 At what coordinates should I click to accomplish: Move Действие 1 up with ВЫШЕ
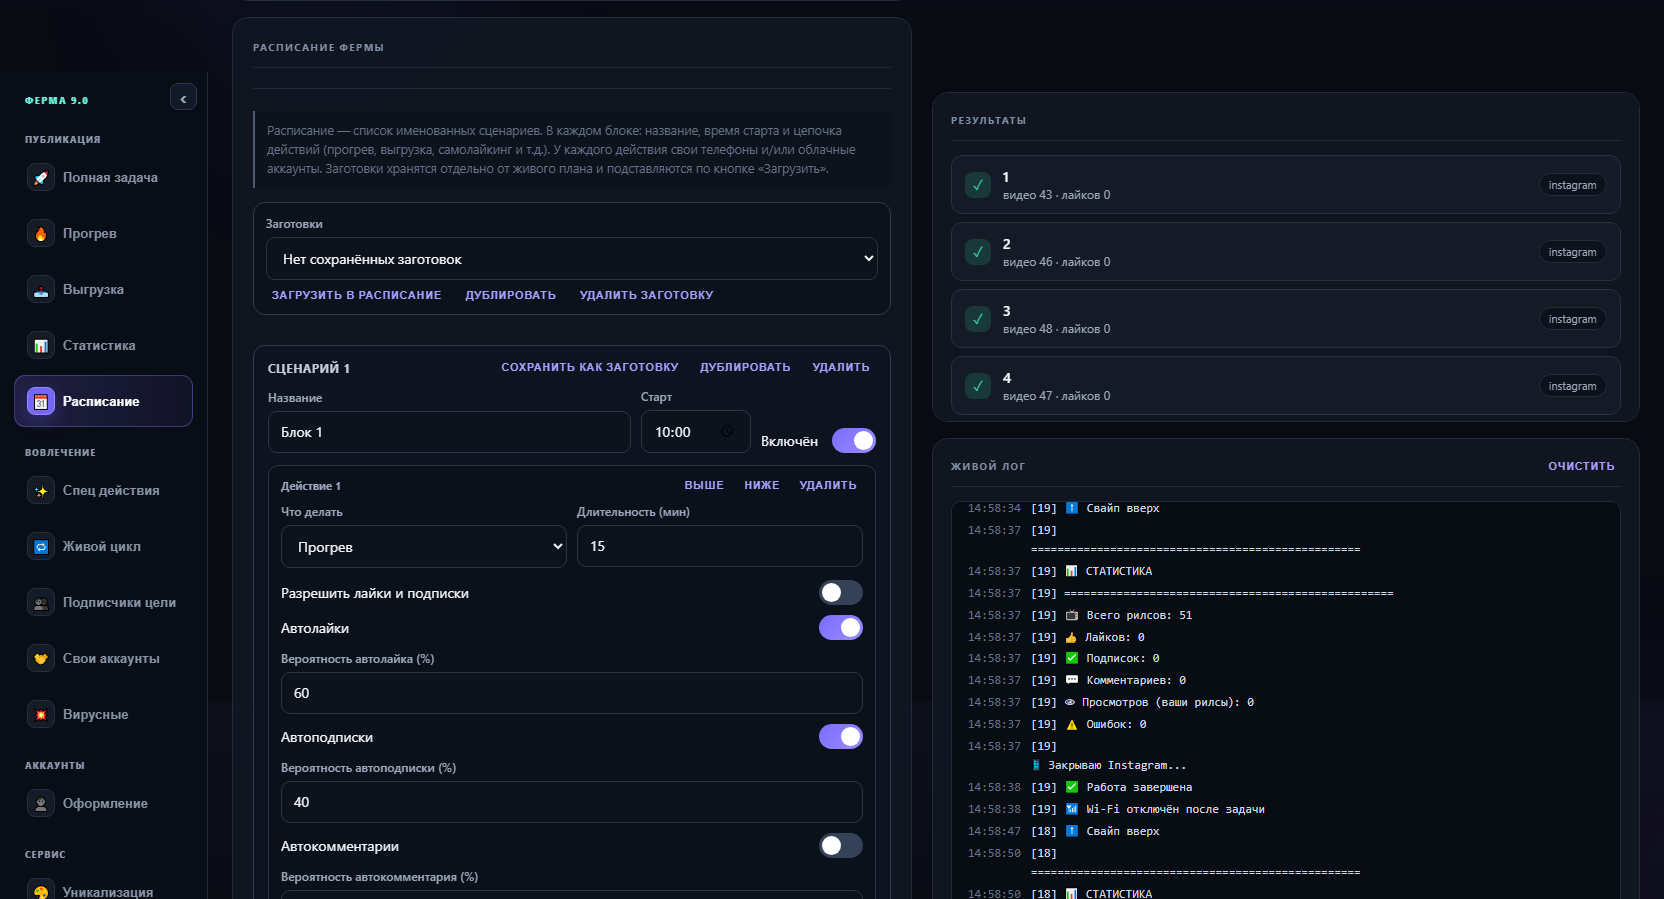704,486
